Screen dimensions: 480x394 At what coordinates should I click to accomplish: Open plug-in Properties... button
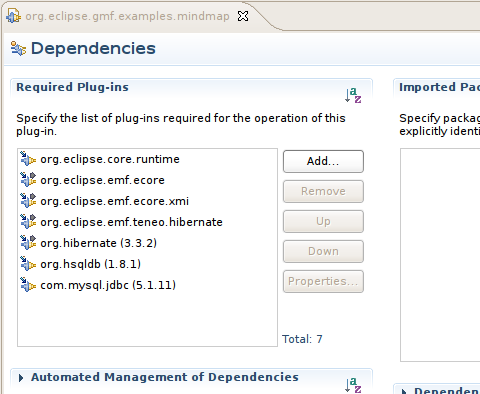pyautogui.click(x=323, y=281)
